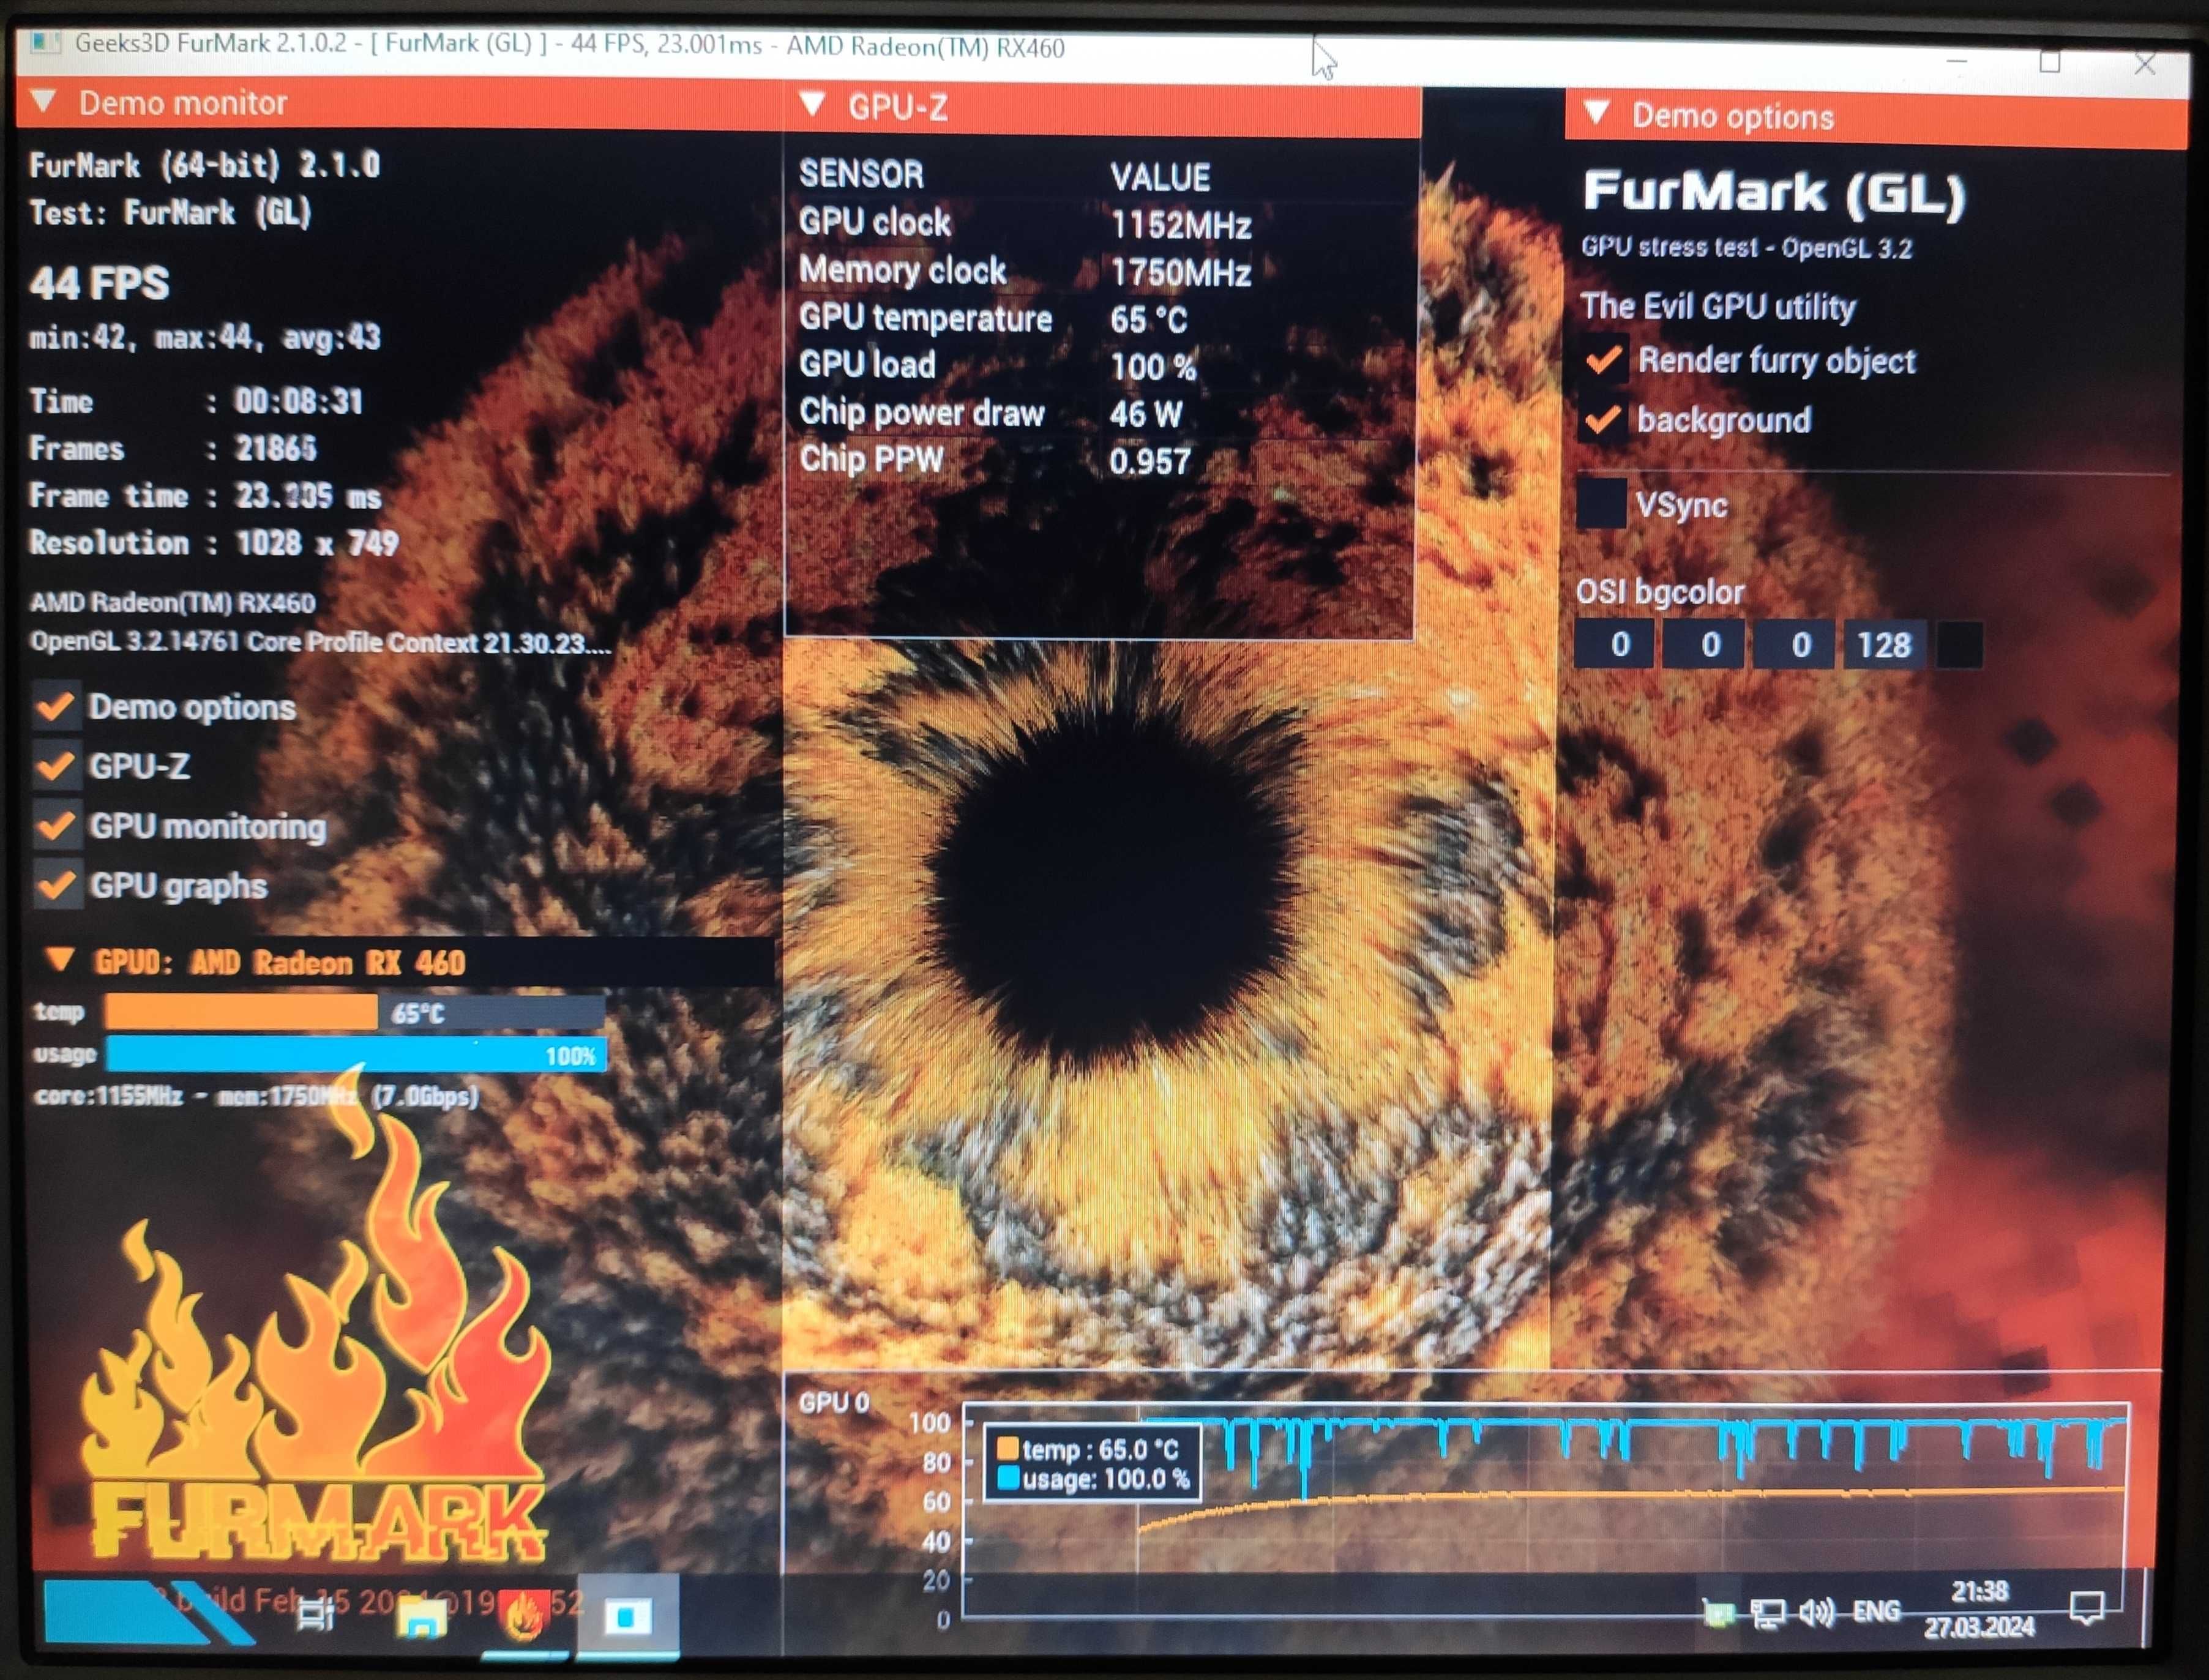Viewport: 2209px width, 1680px height.
Task: Click the Evil GPU utility text
Action: pyautogui.click(x=1718, y=306)
